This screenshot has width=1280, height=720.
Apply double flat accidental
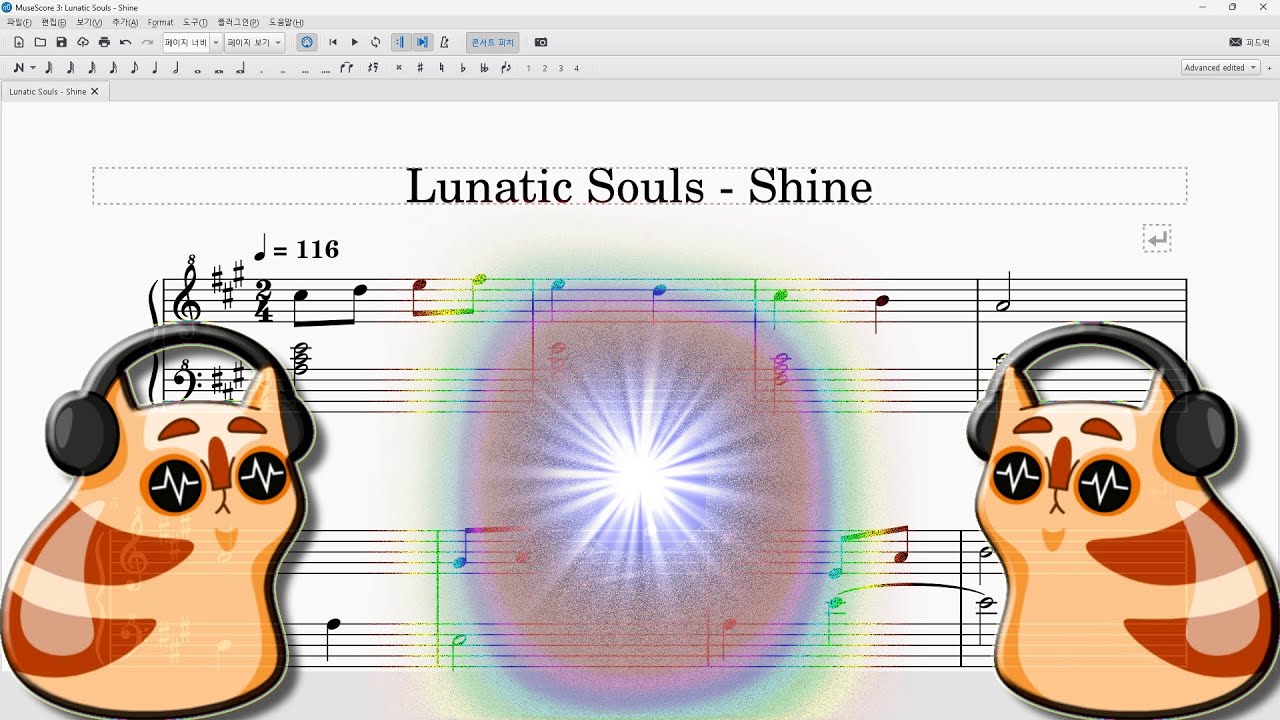484,68
